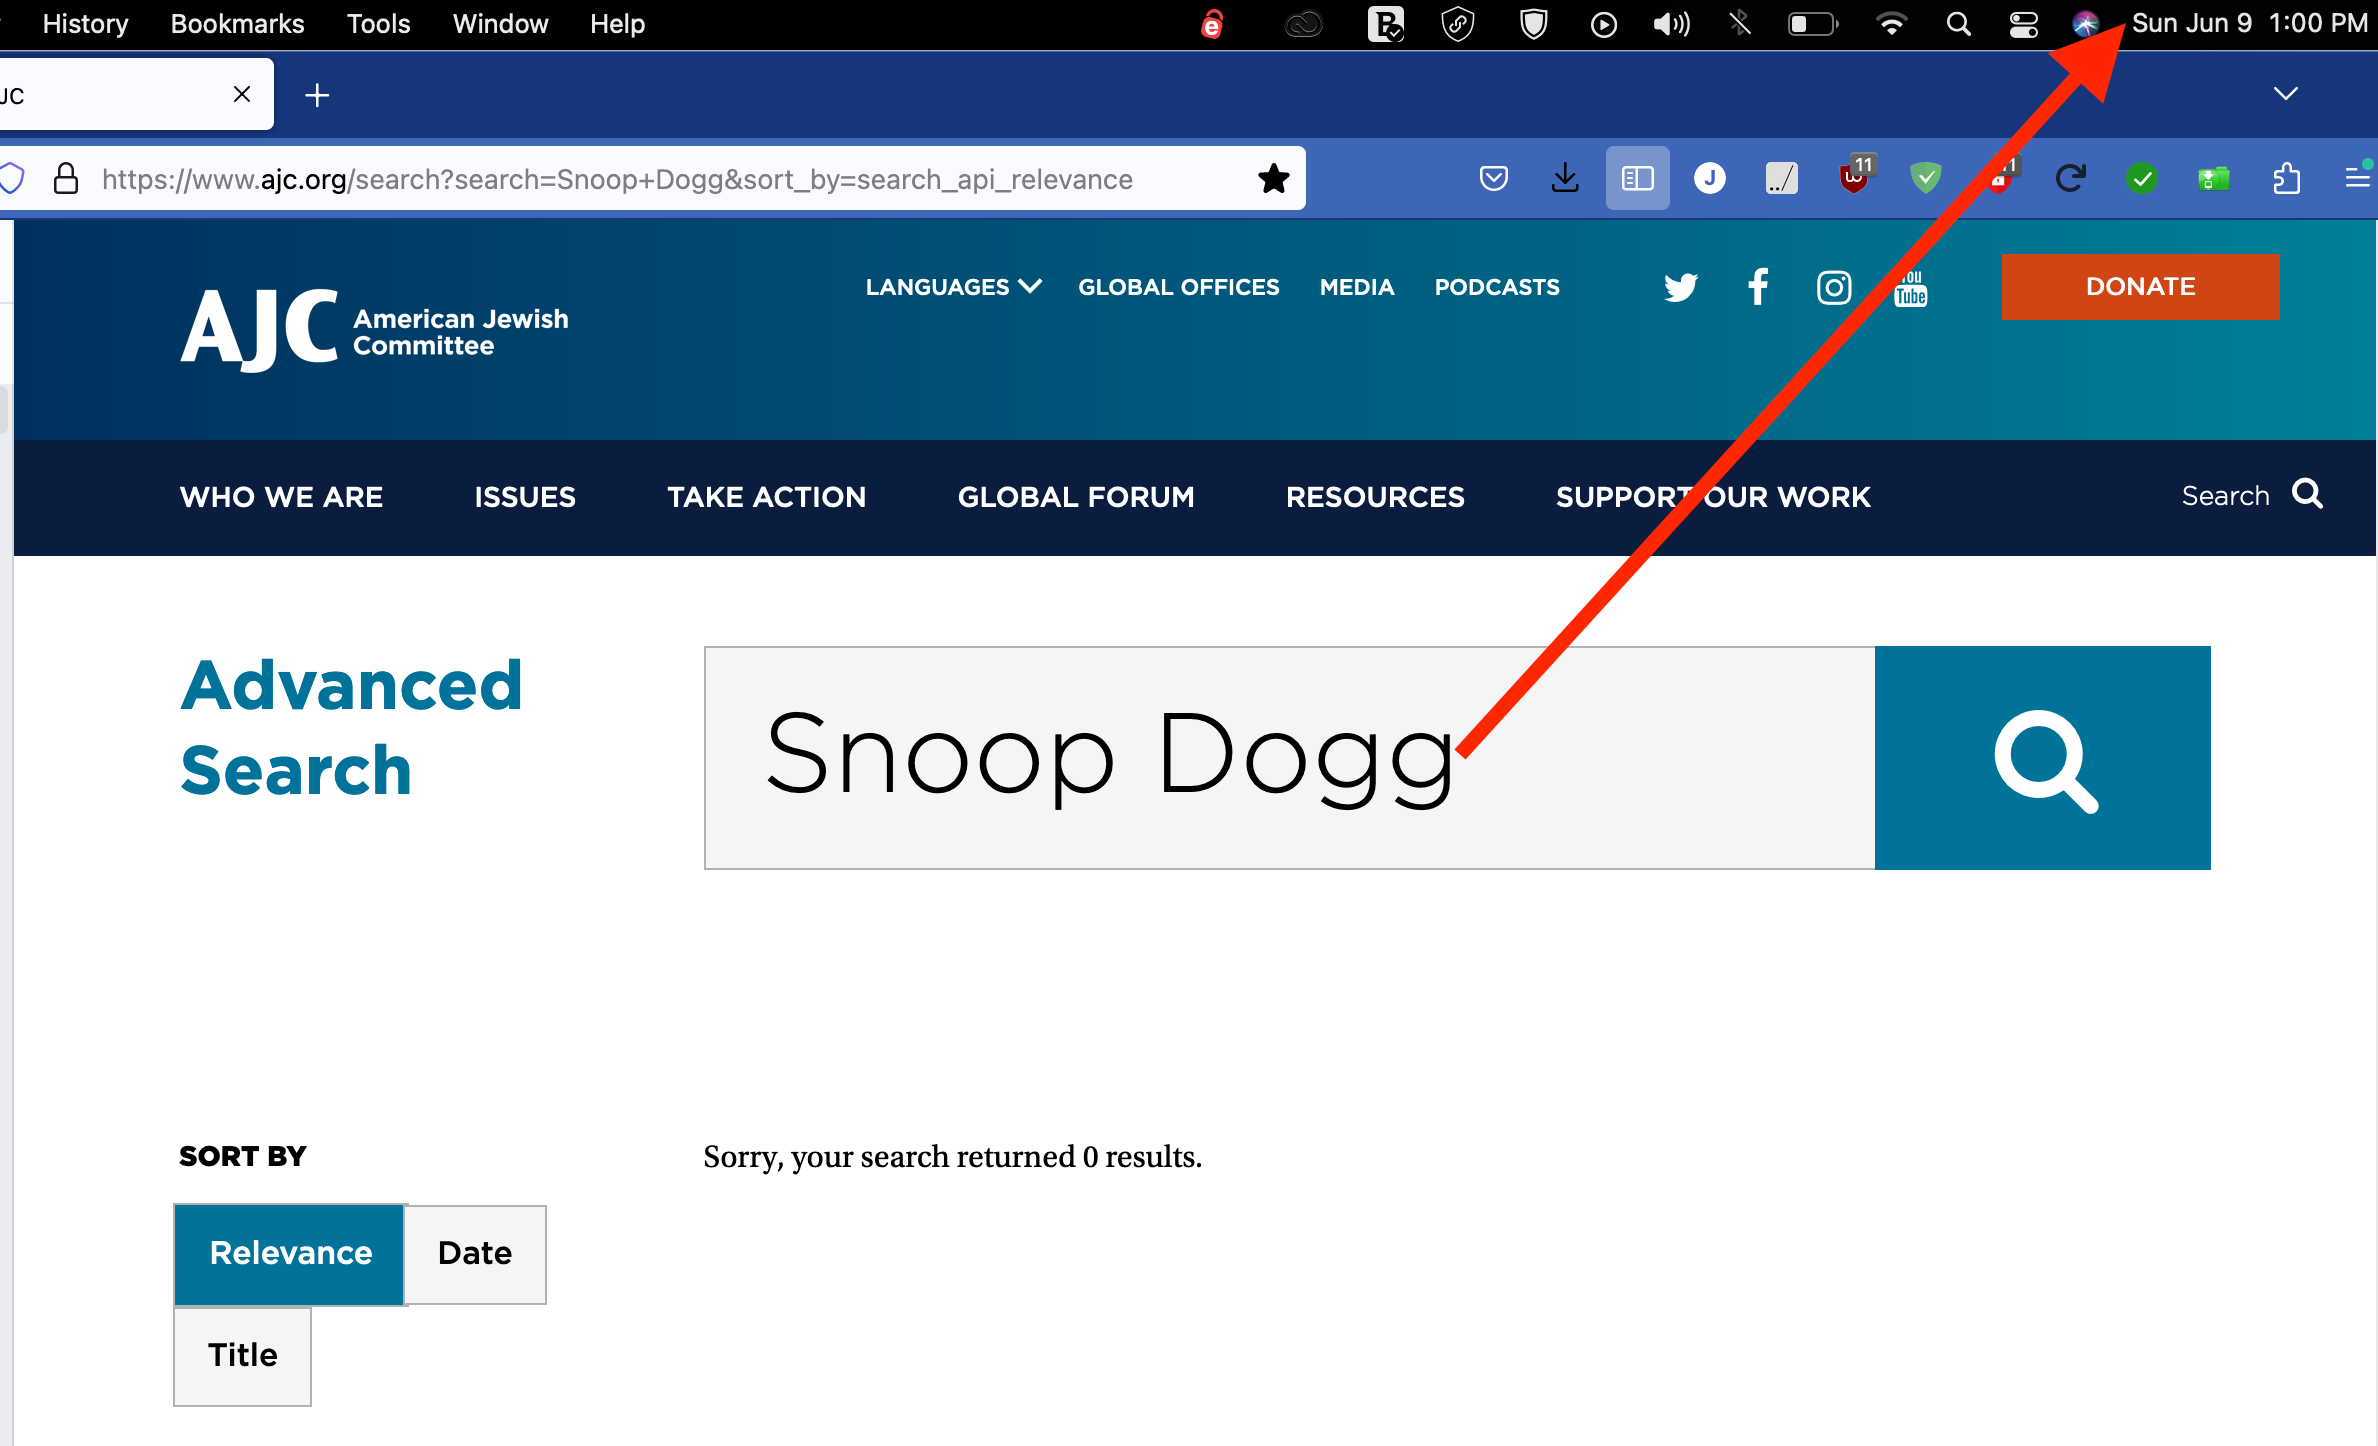Click the grey slash-page extension icon
Screen dimensions: 2378x1446
[1781, 179]
